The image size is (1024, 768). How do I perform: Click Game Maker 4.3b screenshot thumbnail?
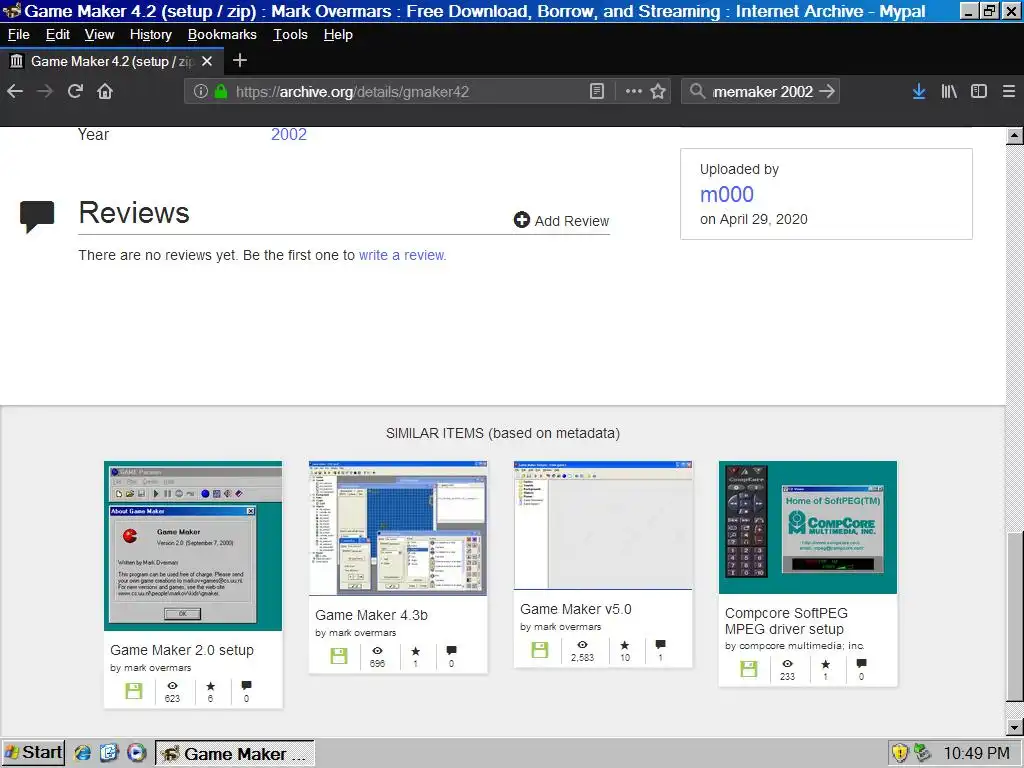[398, 528]
